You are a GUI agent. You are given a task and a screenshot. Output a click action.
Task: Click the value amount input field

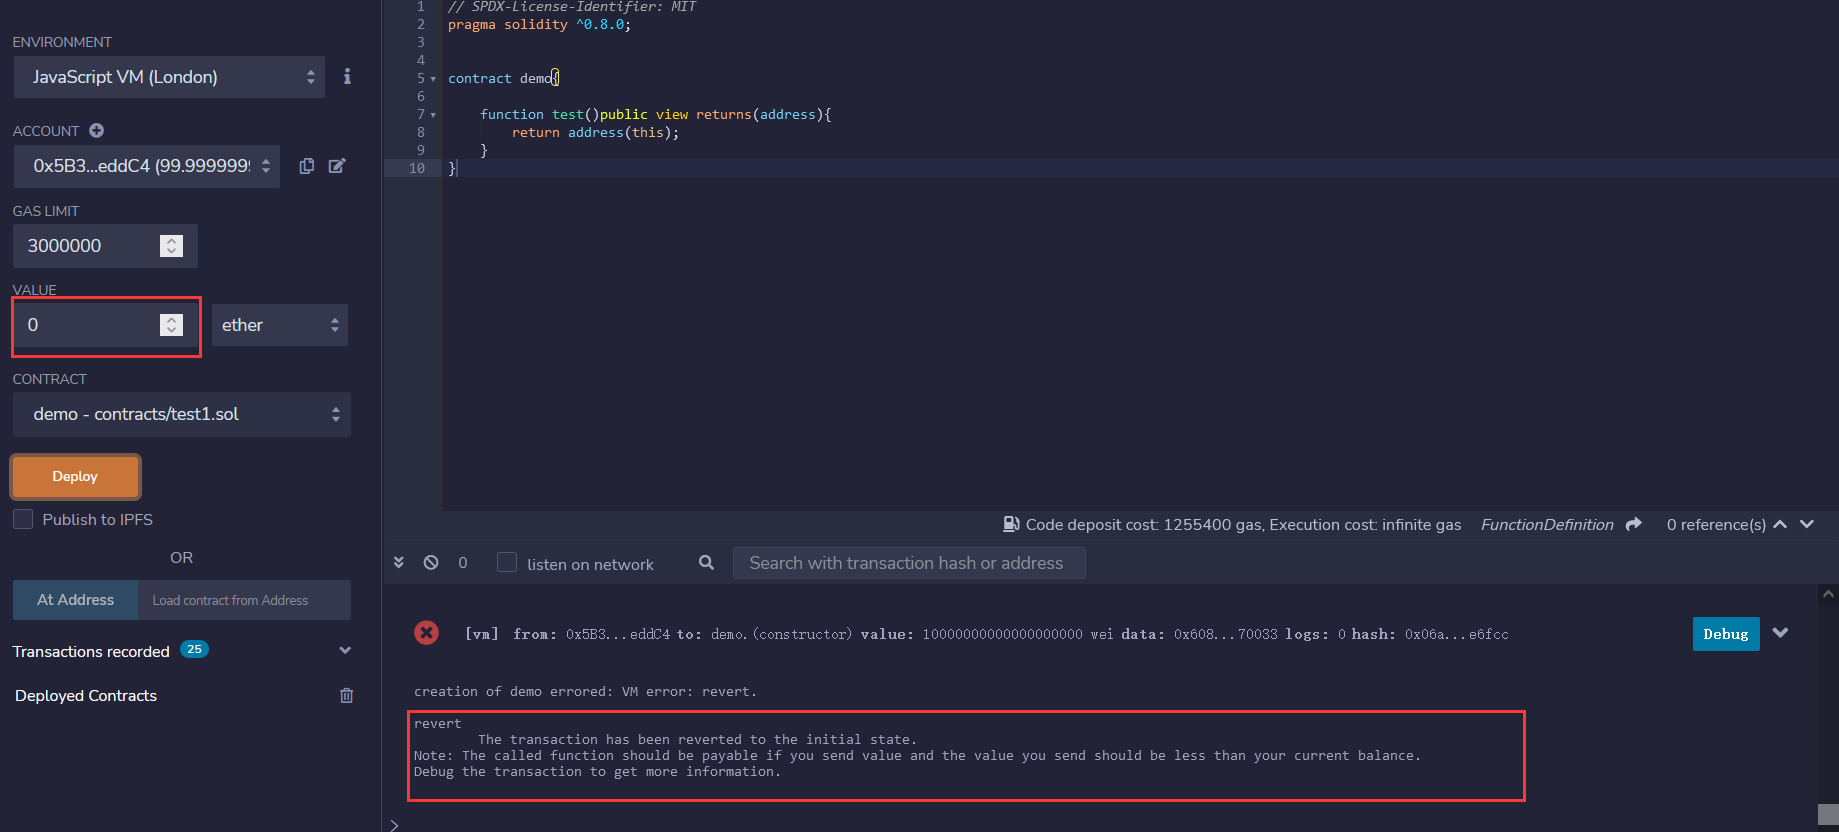(105, 325)
